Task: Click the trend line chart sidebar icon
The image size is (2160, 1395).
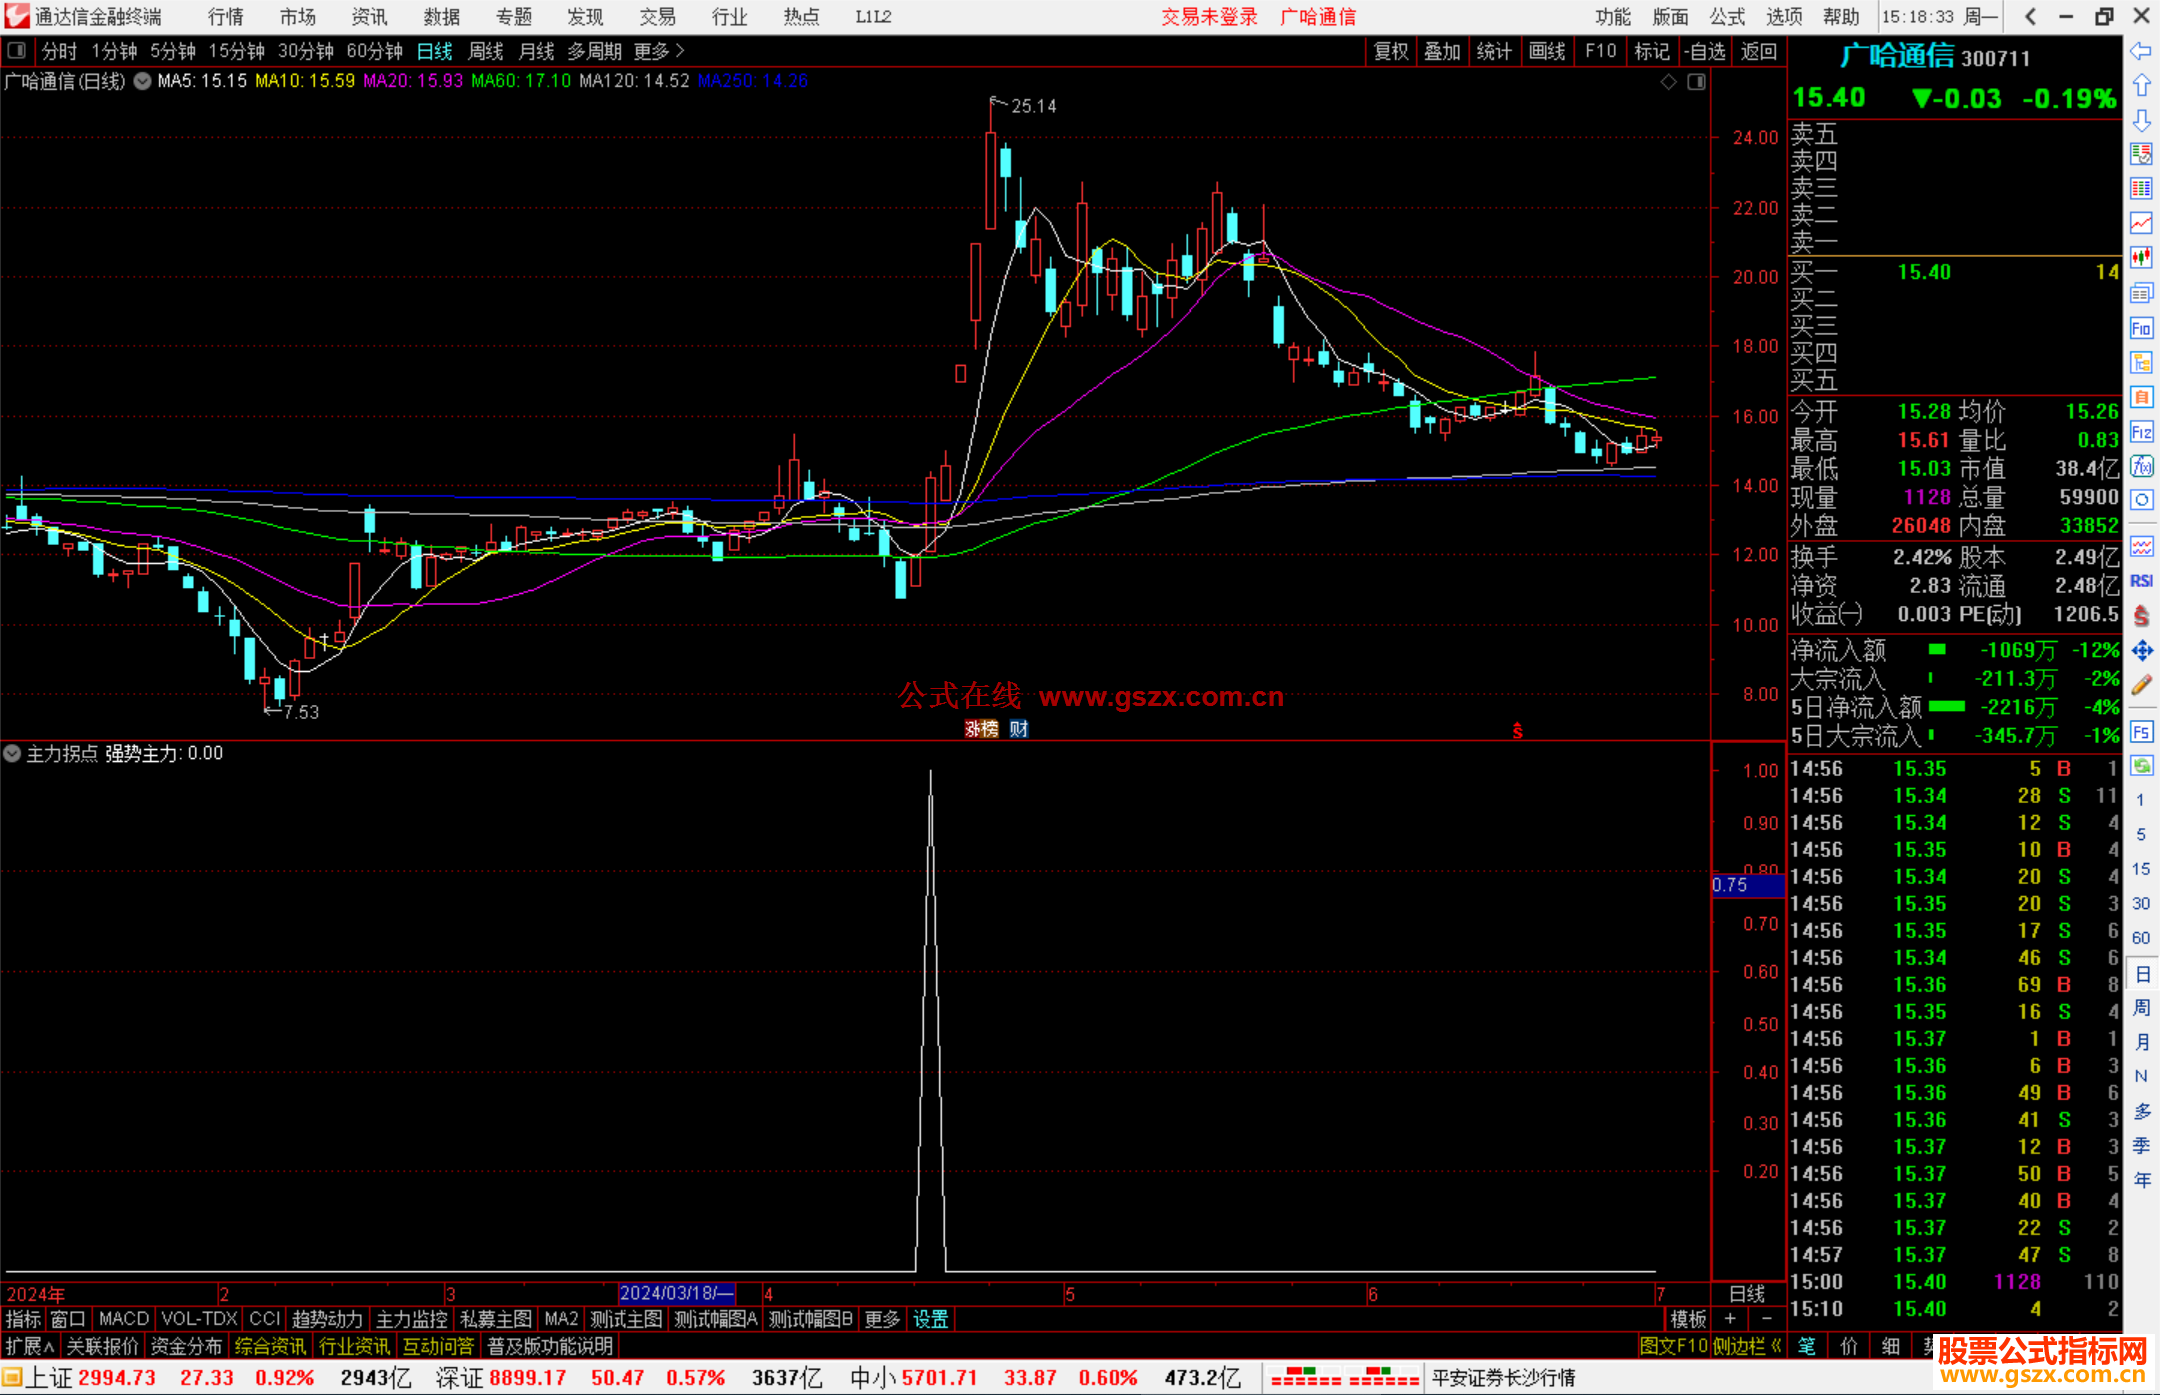Action: [2141, 223]
